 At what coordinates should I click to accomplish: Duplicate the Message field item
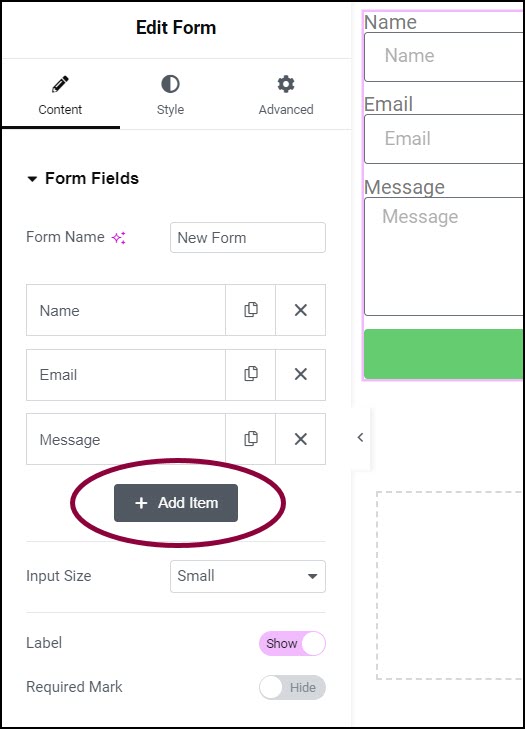(x=251, y=439)
